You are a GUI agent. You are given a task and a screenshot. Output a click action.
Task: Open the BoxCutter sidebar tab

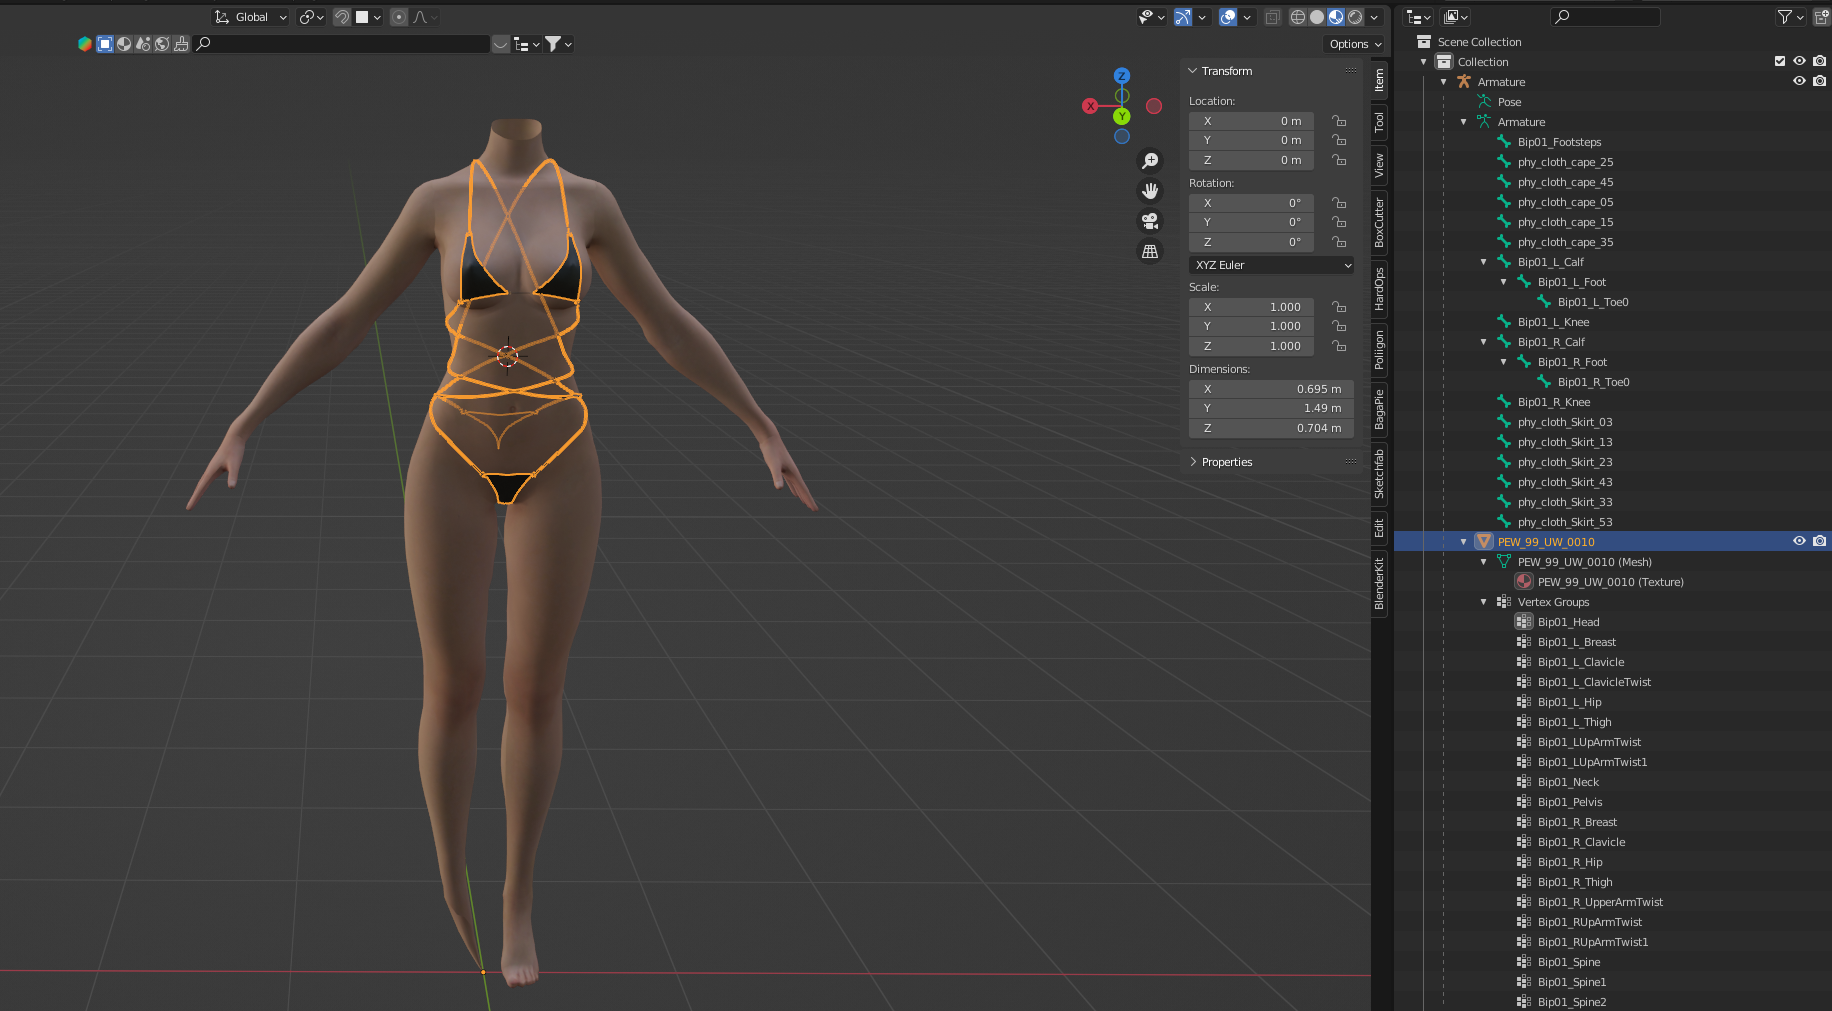tap(1379, 222)
